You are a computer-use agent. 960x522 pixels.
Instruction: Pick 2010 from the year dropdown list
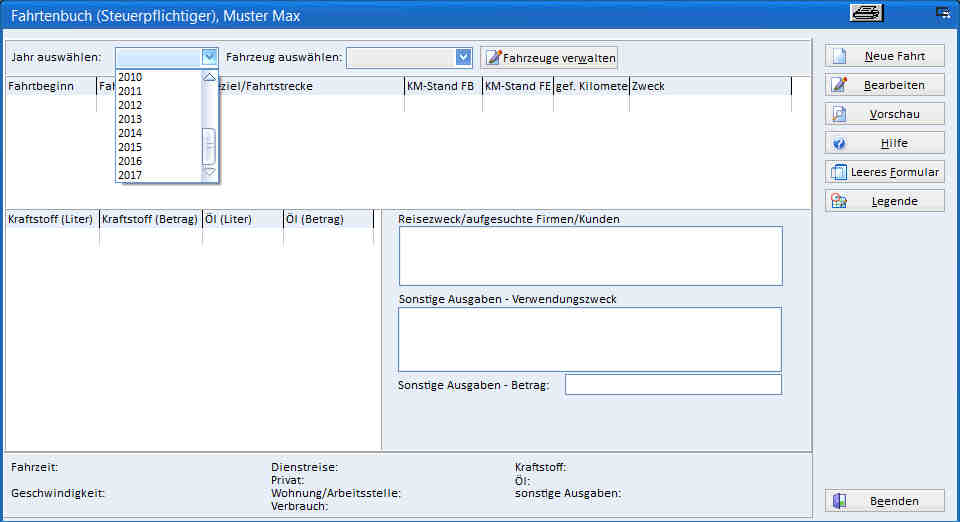[130, 77]
